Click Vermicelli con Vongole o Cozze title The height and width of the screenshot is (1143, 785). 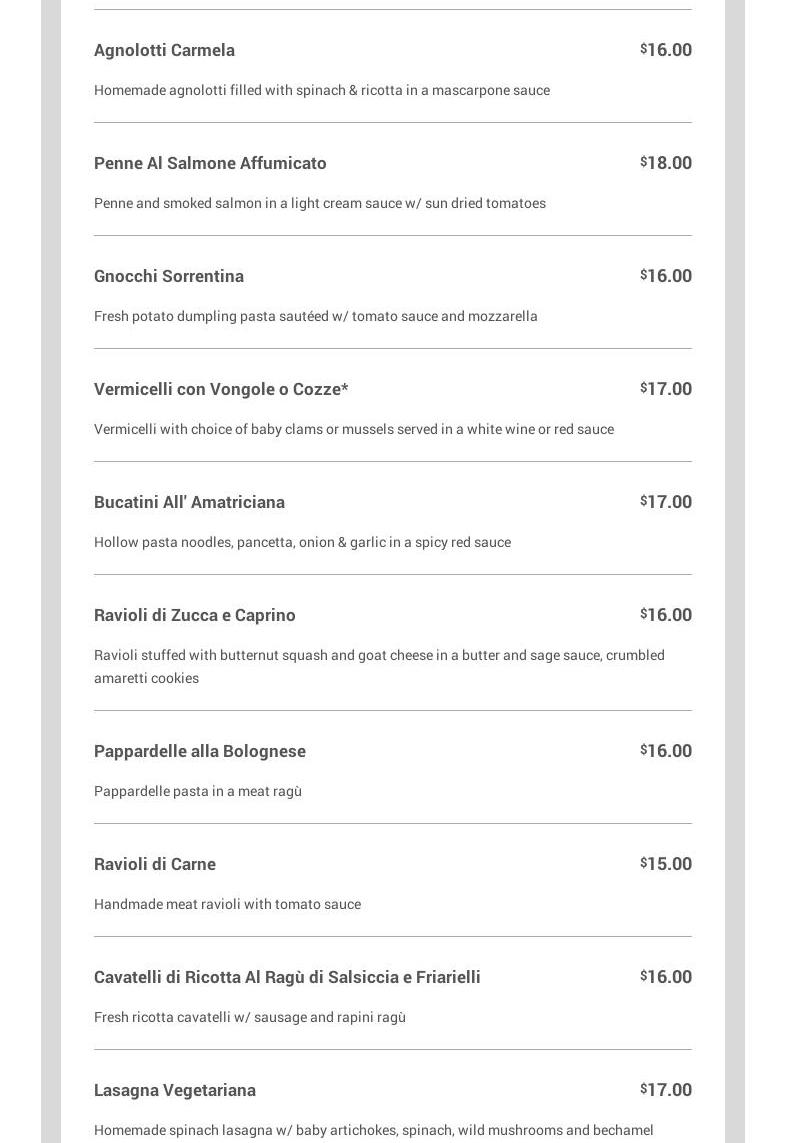[x=221, y=389]
